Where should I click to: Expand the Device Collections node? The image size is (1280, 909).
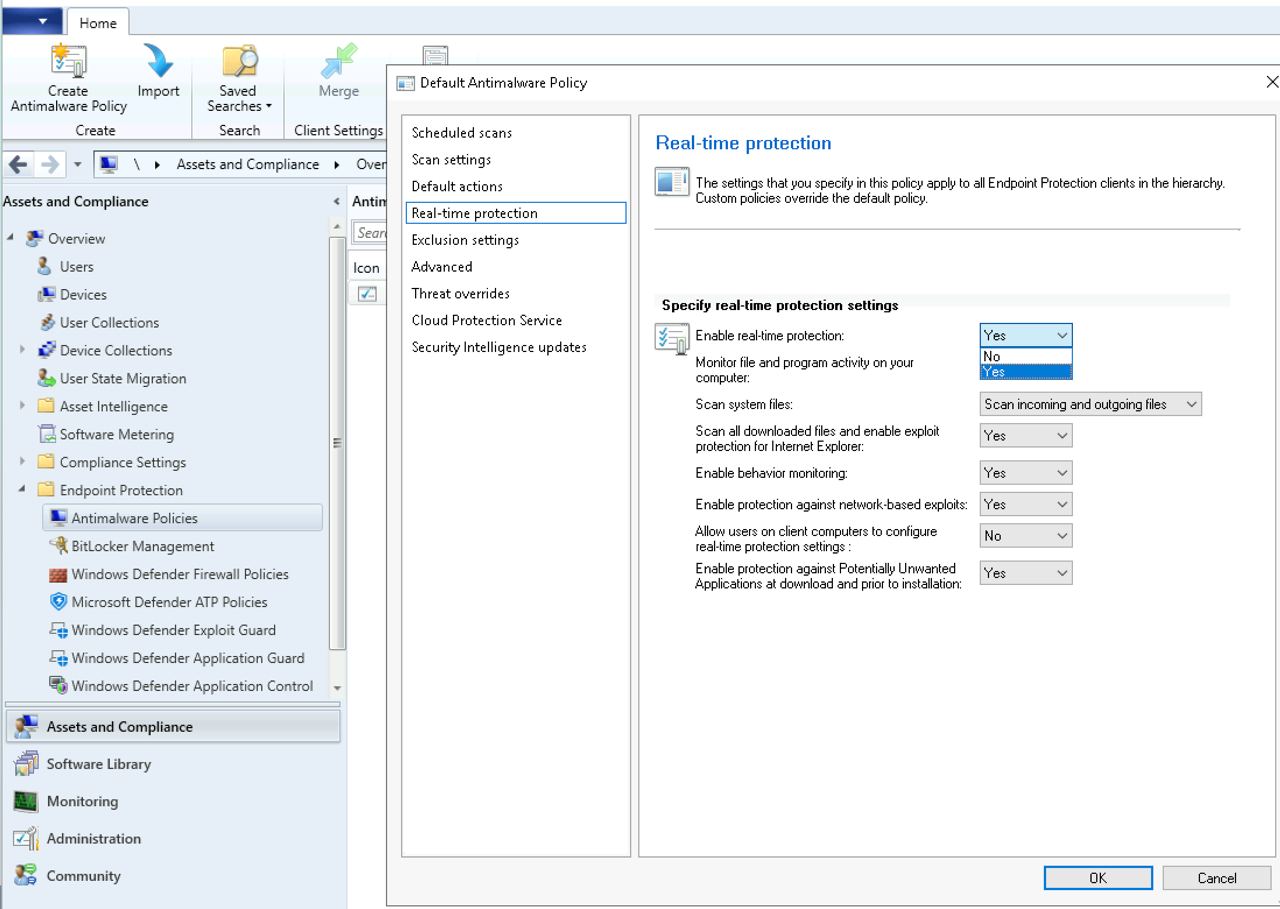(x=22, y=350)
